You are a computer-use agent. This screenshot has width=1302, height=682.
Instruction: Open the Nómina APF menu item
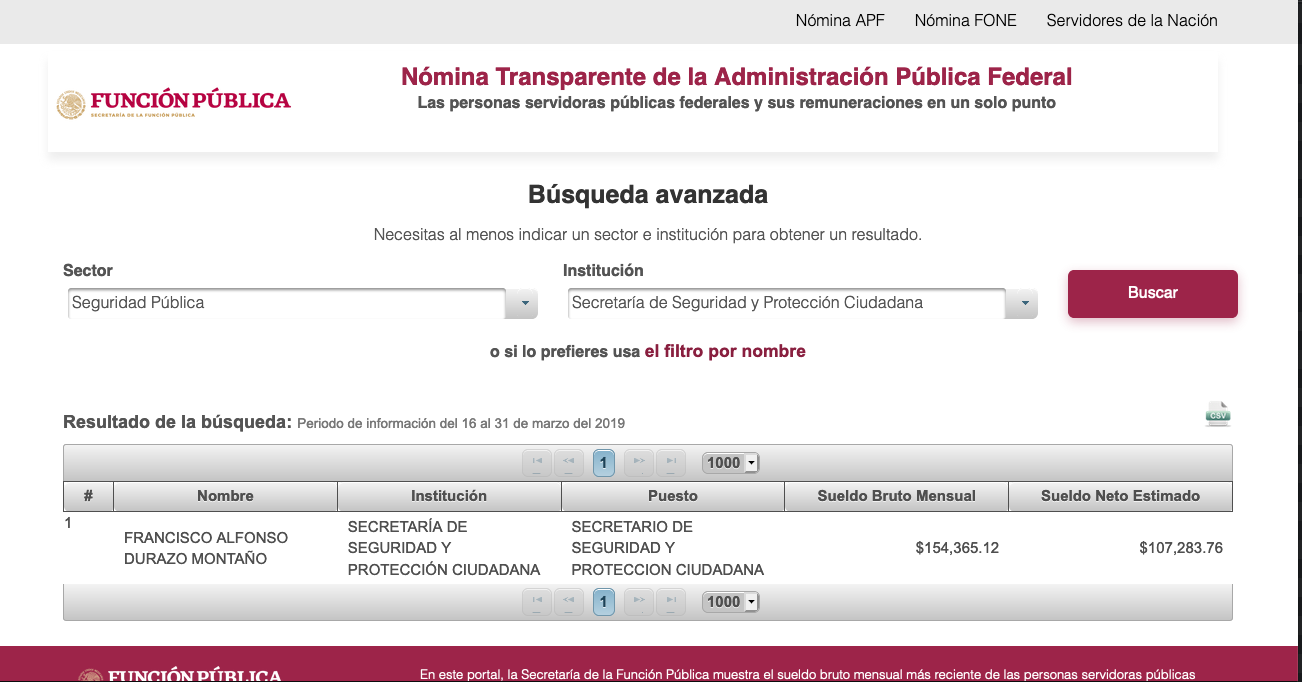point(840,20)
